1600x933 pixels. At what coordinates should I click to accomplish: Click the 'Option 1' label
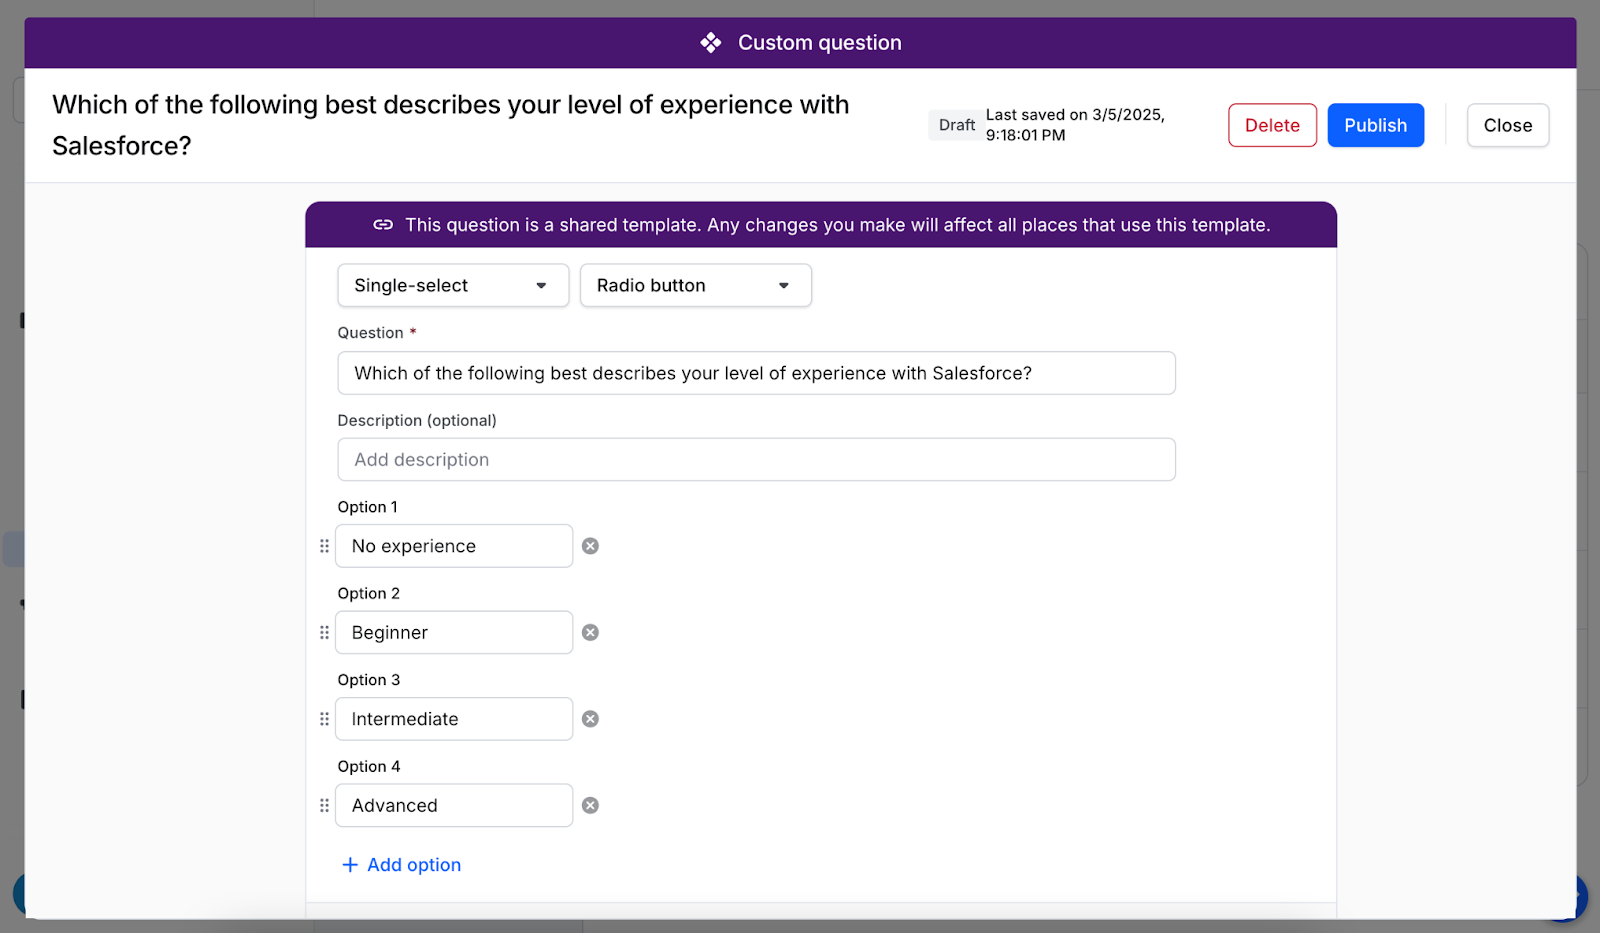pyautogui.click(x=367, y=507)
